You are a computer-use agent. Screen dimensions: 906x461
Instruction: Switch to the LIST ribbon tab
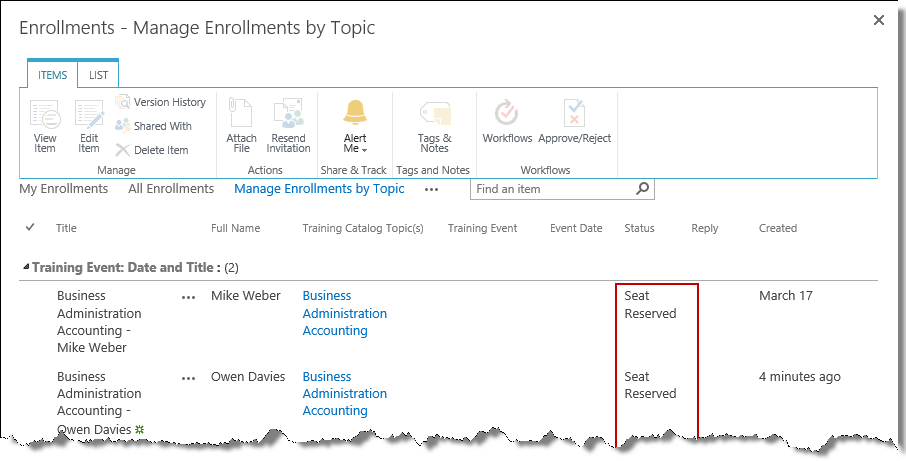(x=98, y=75)
